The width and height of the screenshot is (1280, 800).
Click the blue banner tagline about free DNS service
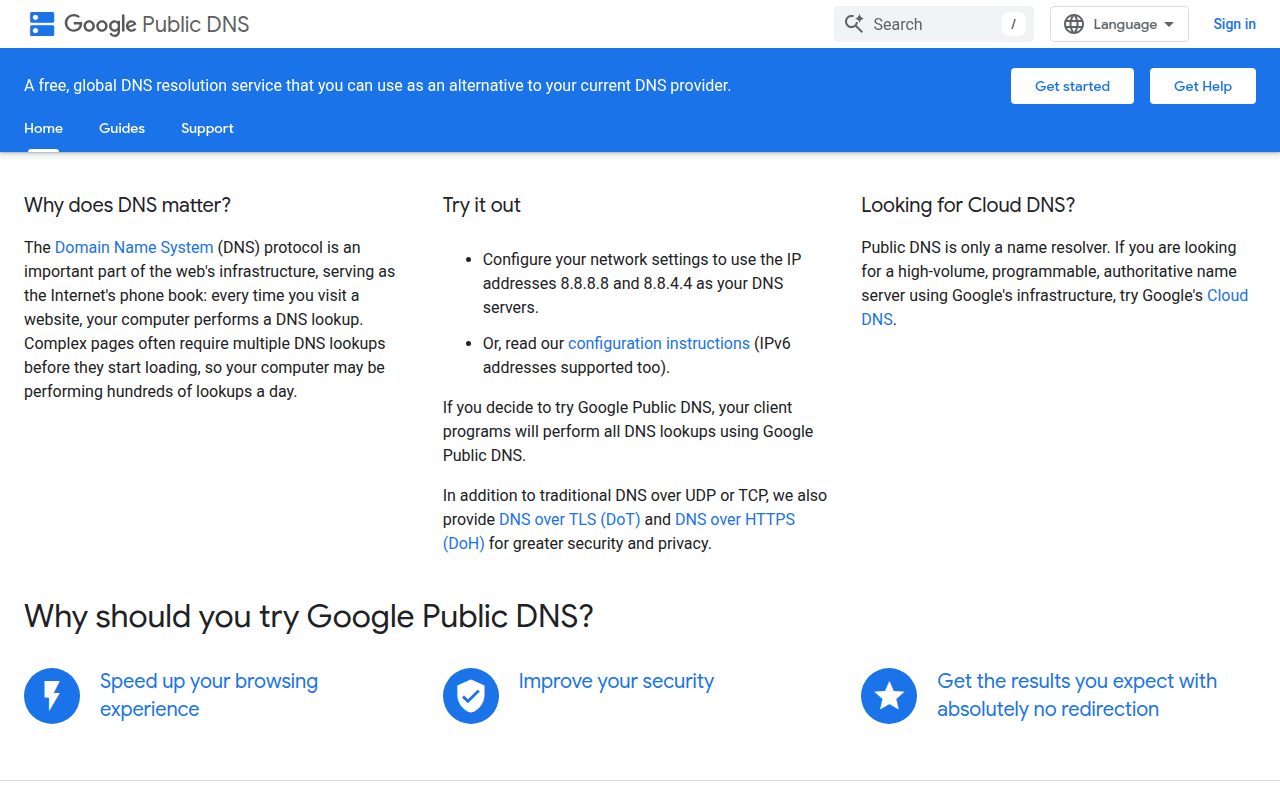click(378, 86)
